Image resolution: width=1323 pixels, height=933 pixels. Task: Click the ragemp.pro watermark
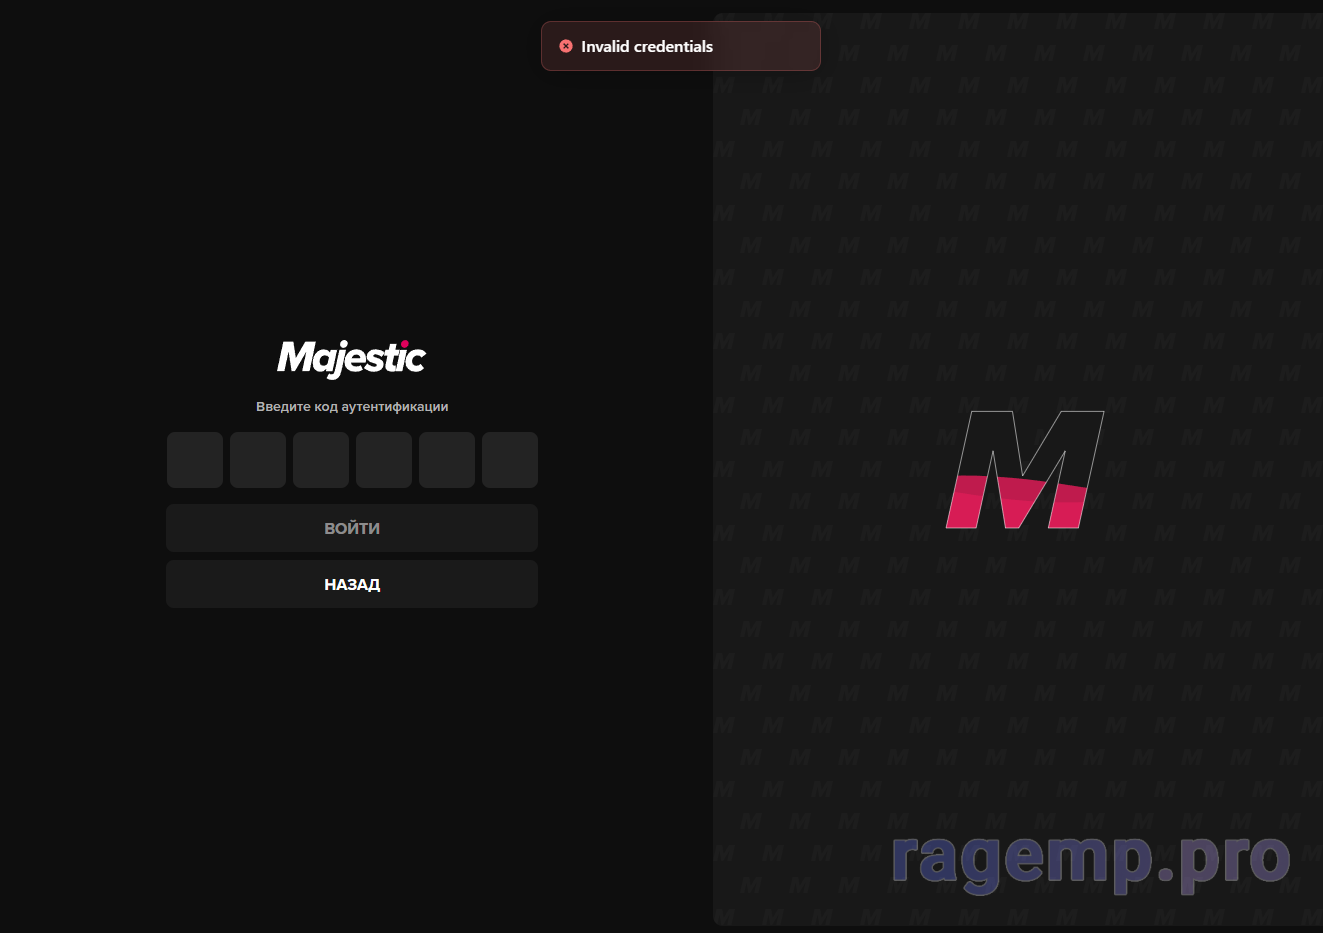pos(1091,860)
